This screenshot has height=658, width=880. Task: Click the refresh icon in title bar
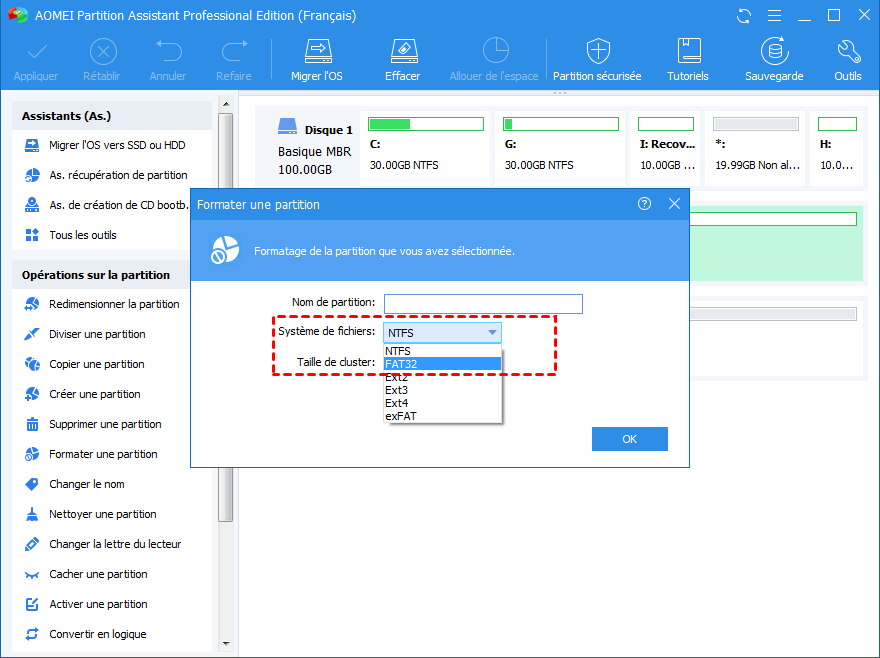click(x=744, y=15)
